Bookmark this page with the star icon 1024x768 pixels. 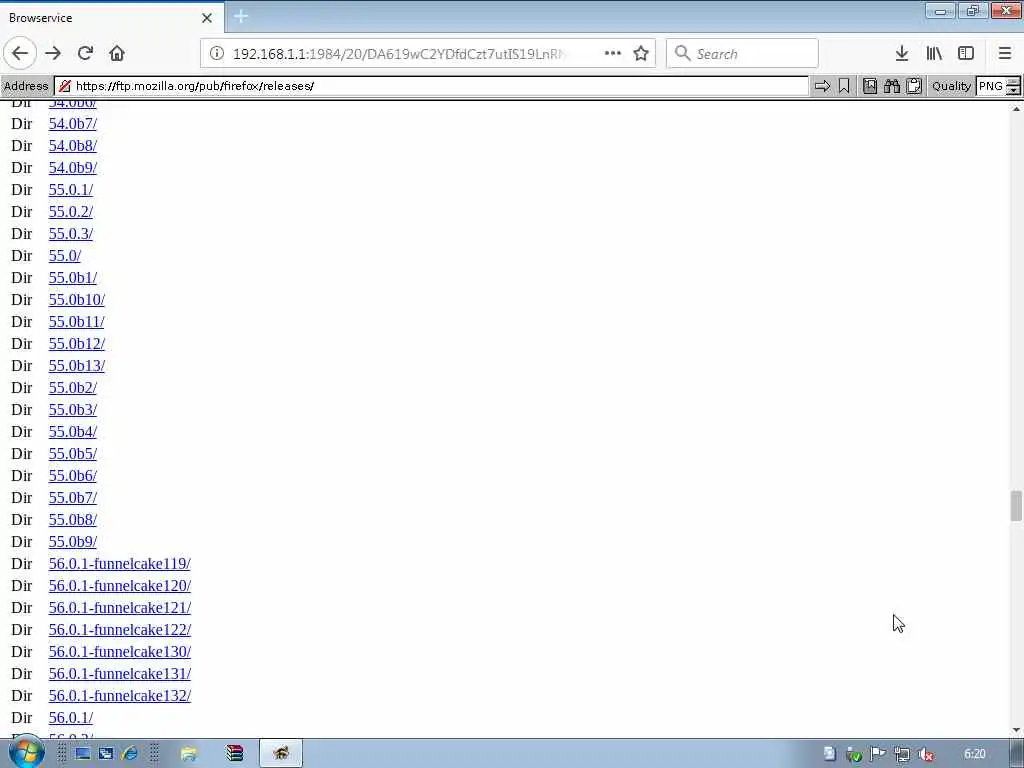coord(641,53)
